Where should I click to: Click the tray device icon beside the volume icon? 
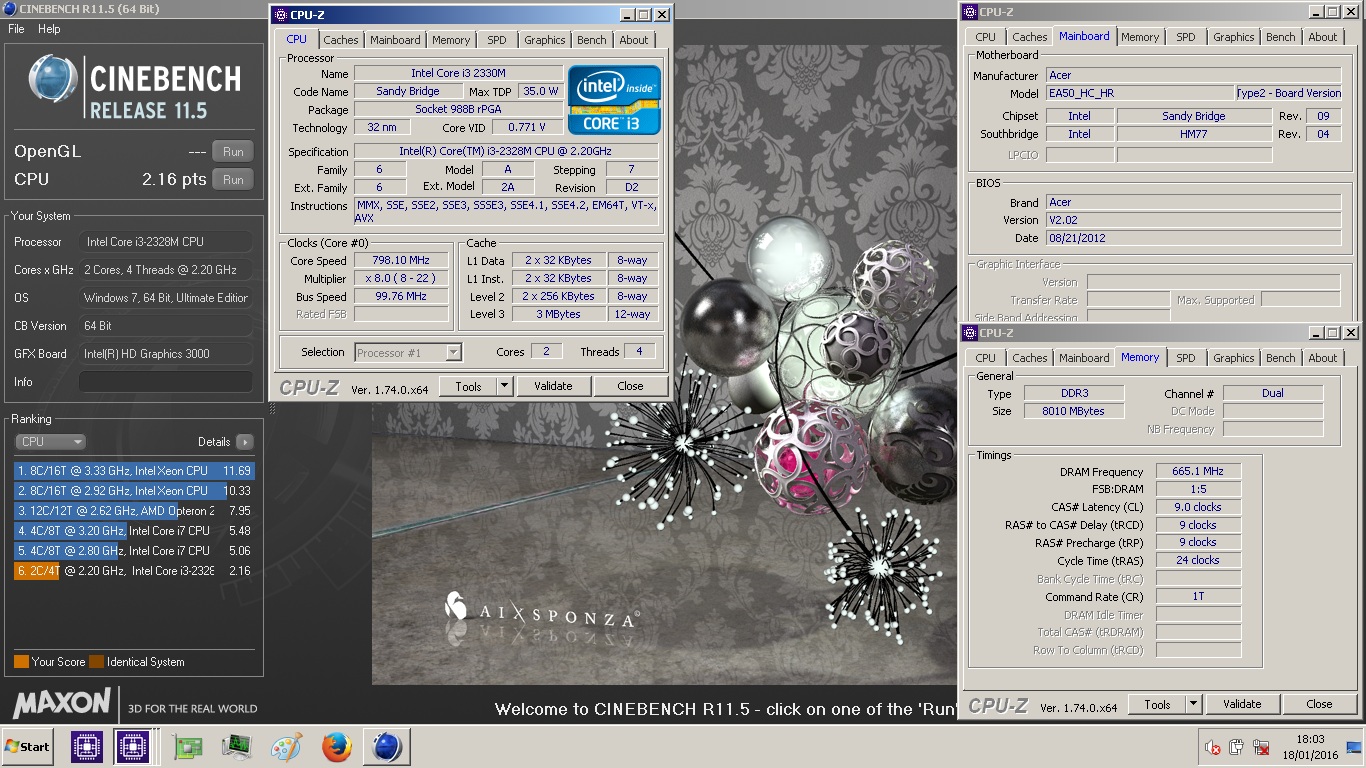point(1236,747)
